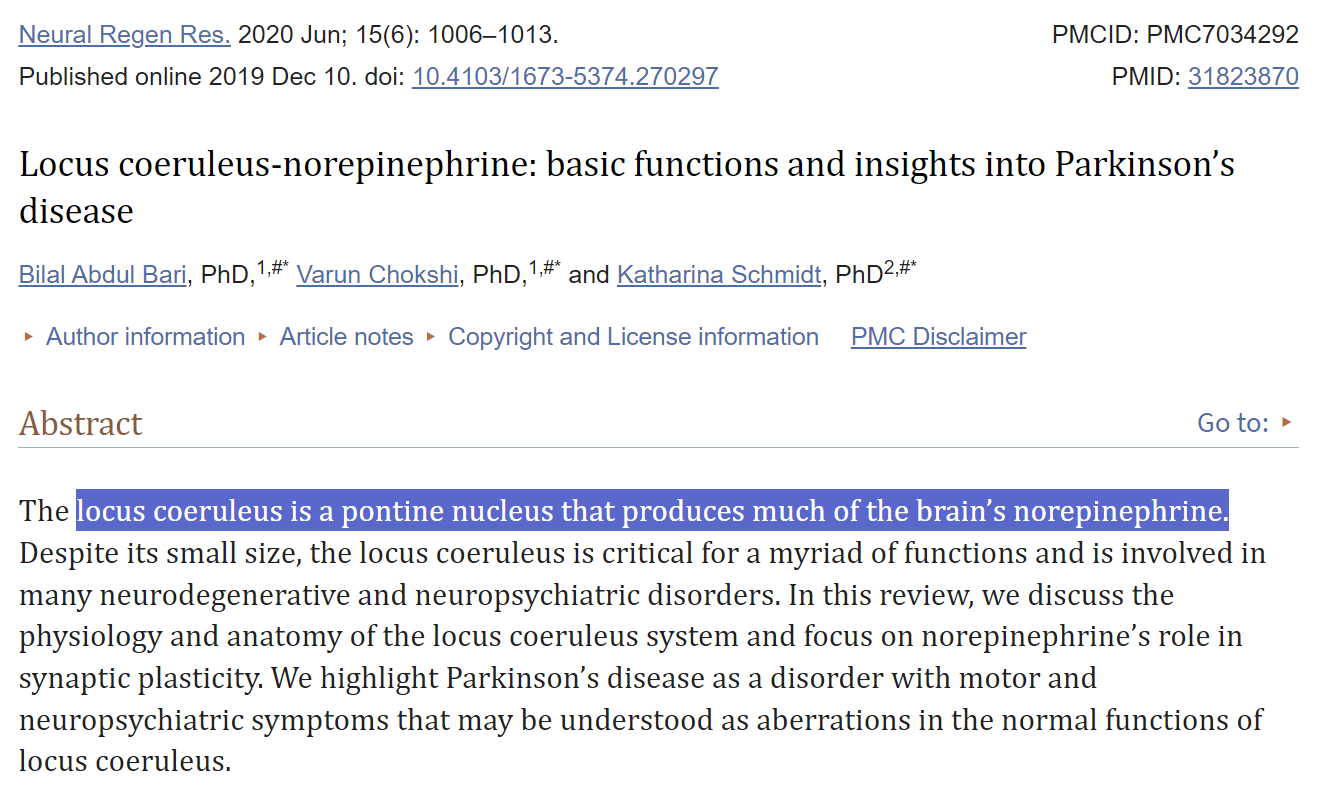Open the PMC Disclaimer link
Viewport: 1329px width, 786px height.
[x=938, y=337]
